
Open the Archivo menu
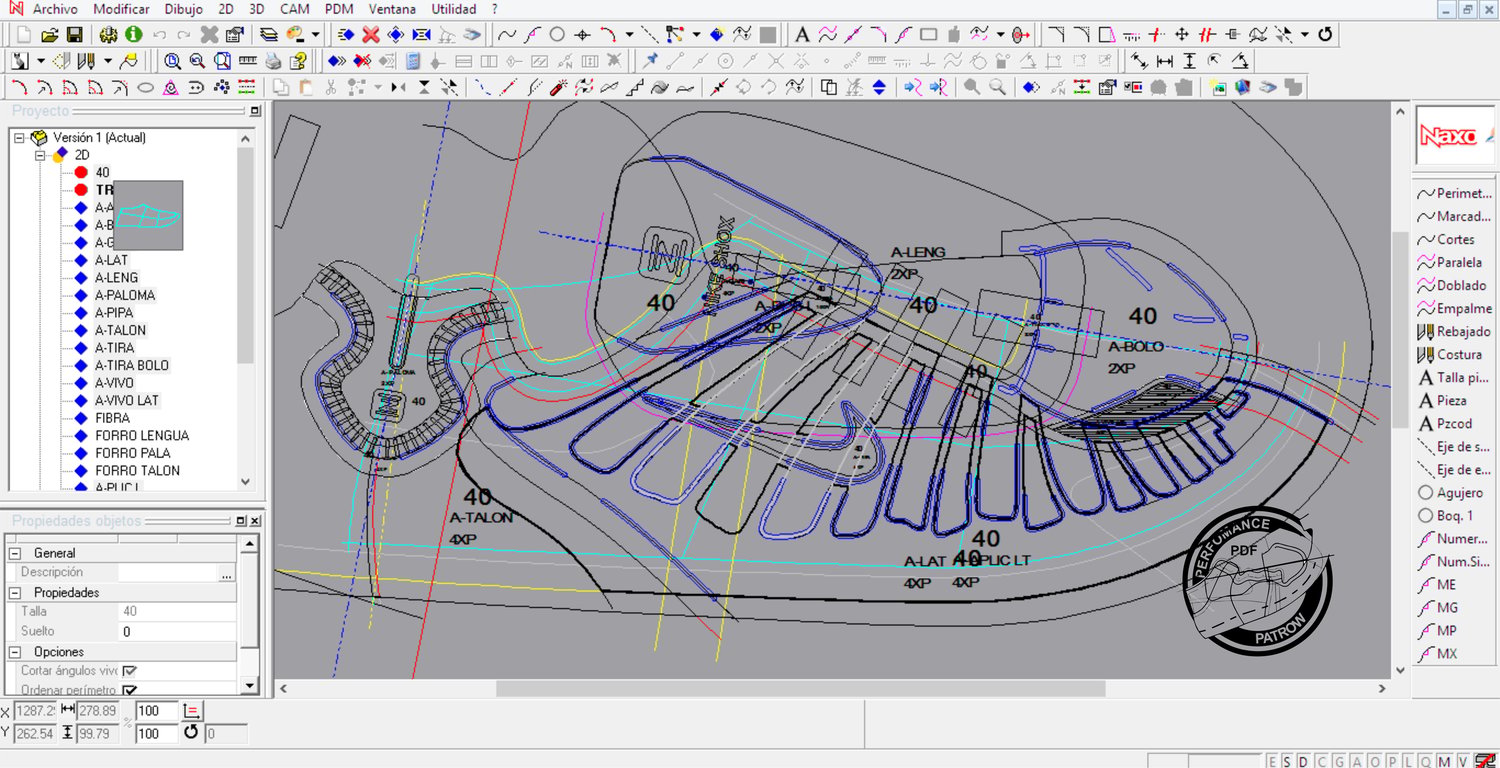coord(55,9)
